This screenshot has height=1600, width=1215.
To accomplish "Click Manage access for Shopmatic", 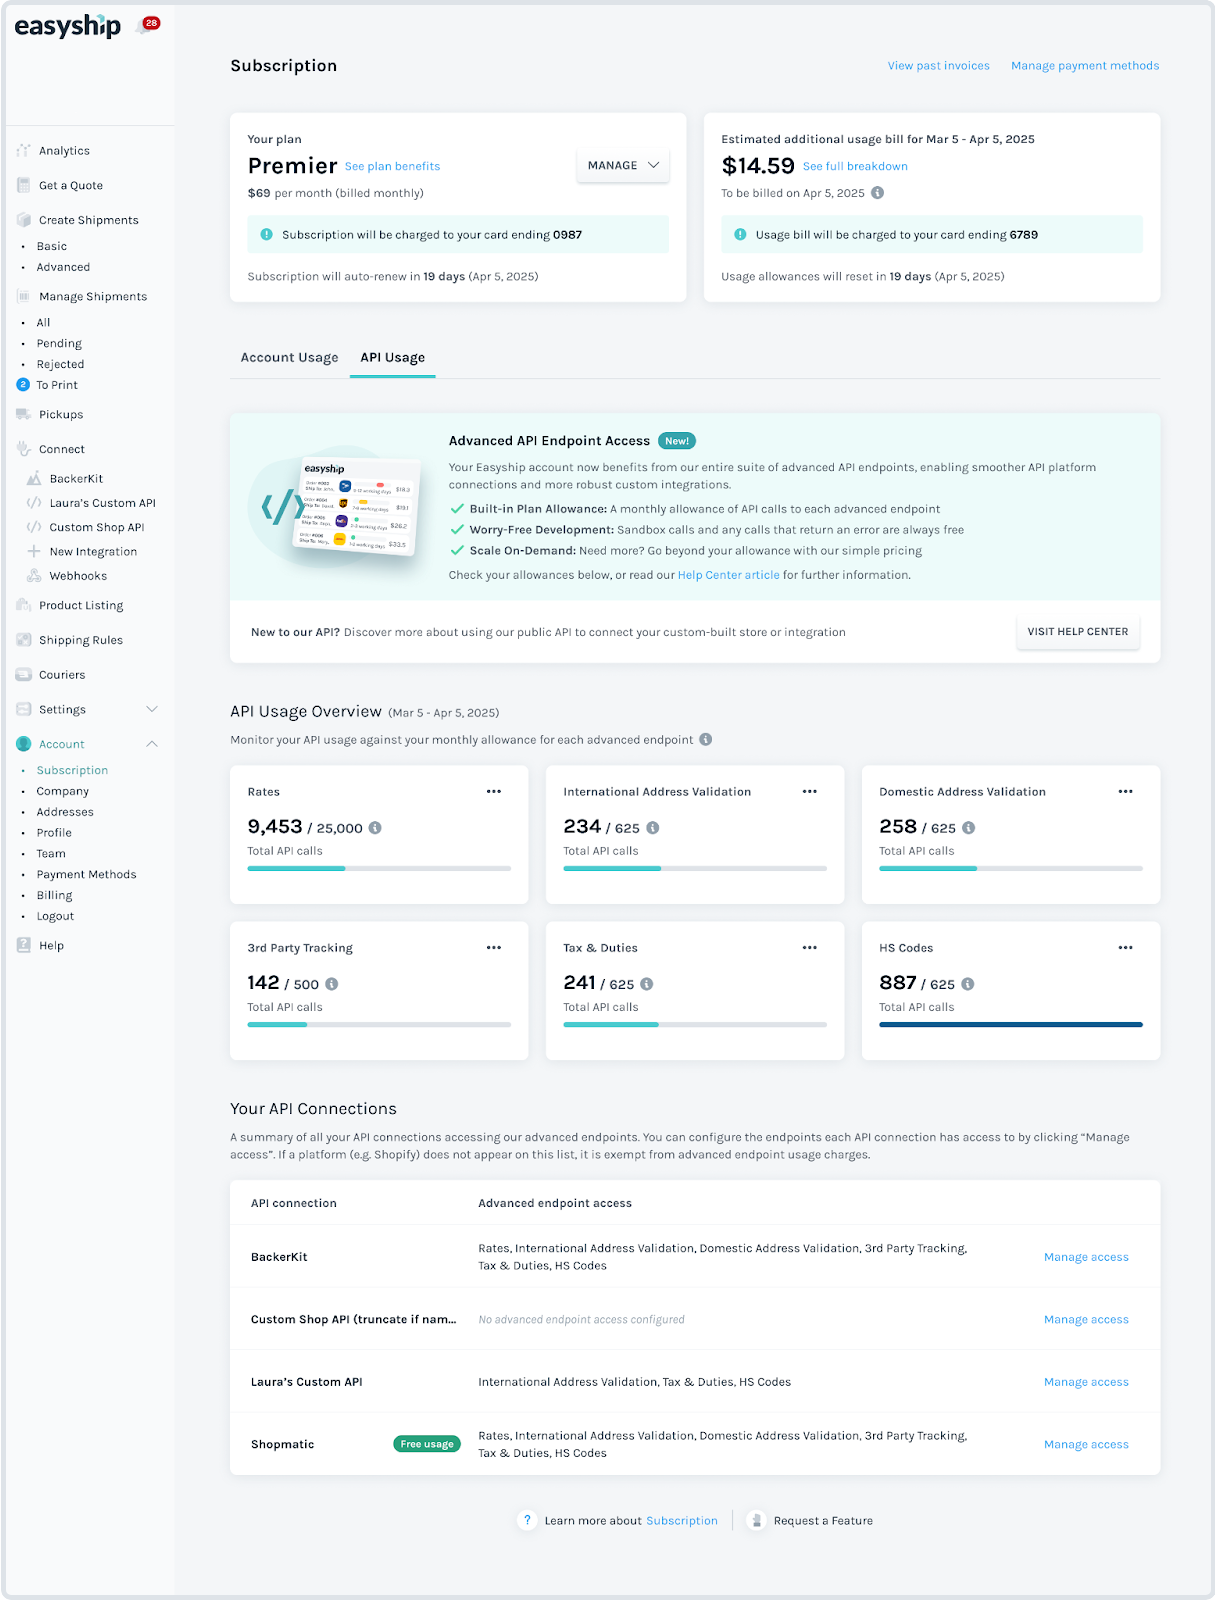I will tap(1086, 1444).
